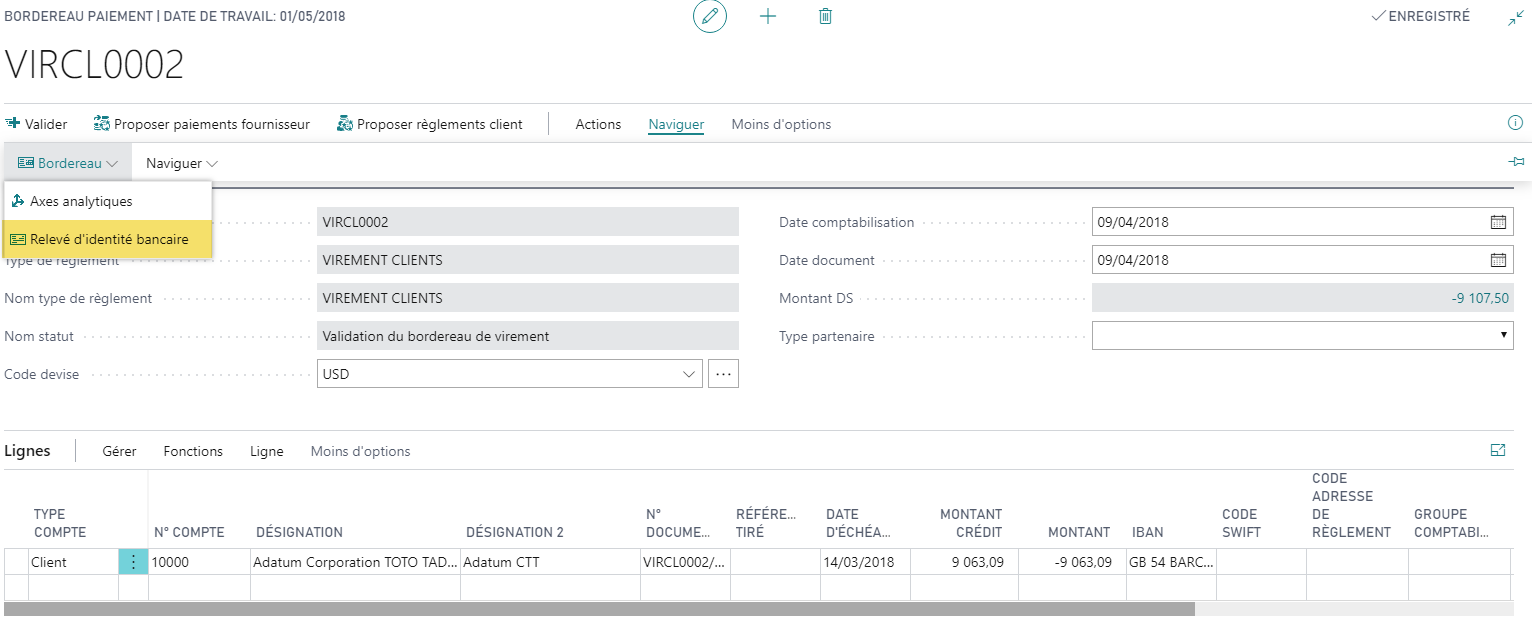Image resolution: width=1532 pixels, height=636 pixels.
Task: Click Proposer paiements fournisseur
Action: coord(202,124)
